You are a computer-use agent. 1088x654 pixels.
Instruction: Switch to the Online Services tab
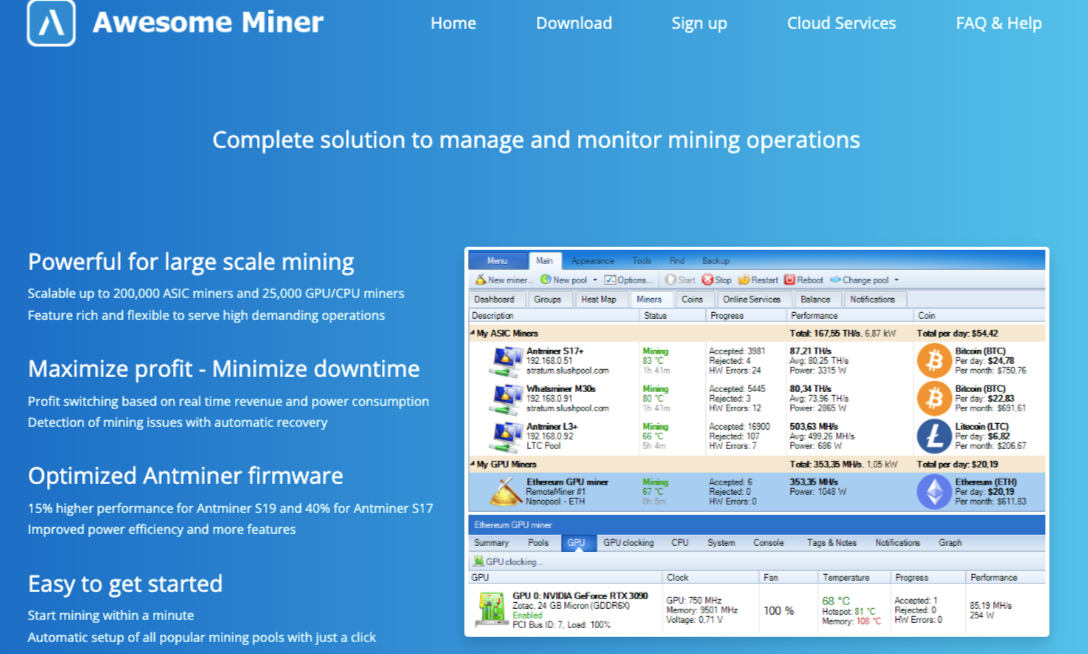[751, 299]
